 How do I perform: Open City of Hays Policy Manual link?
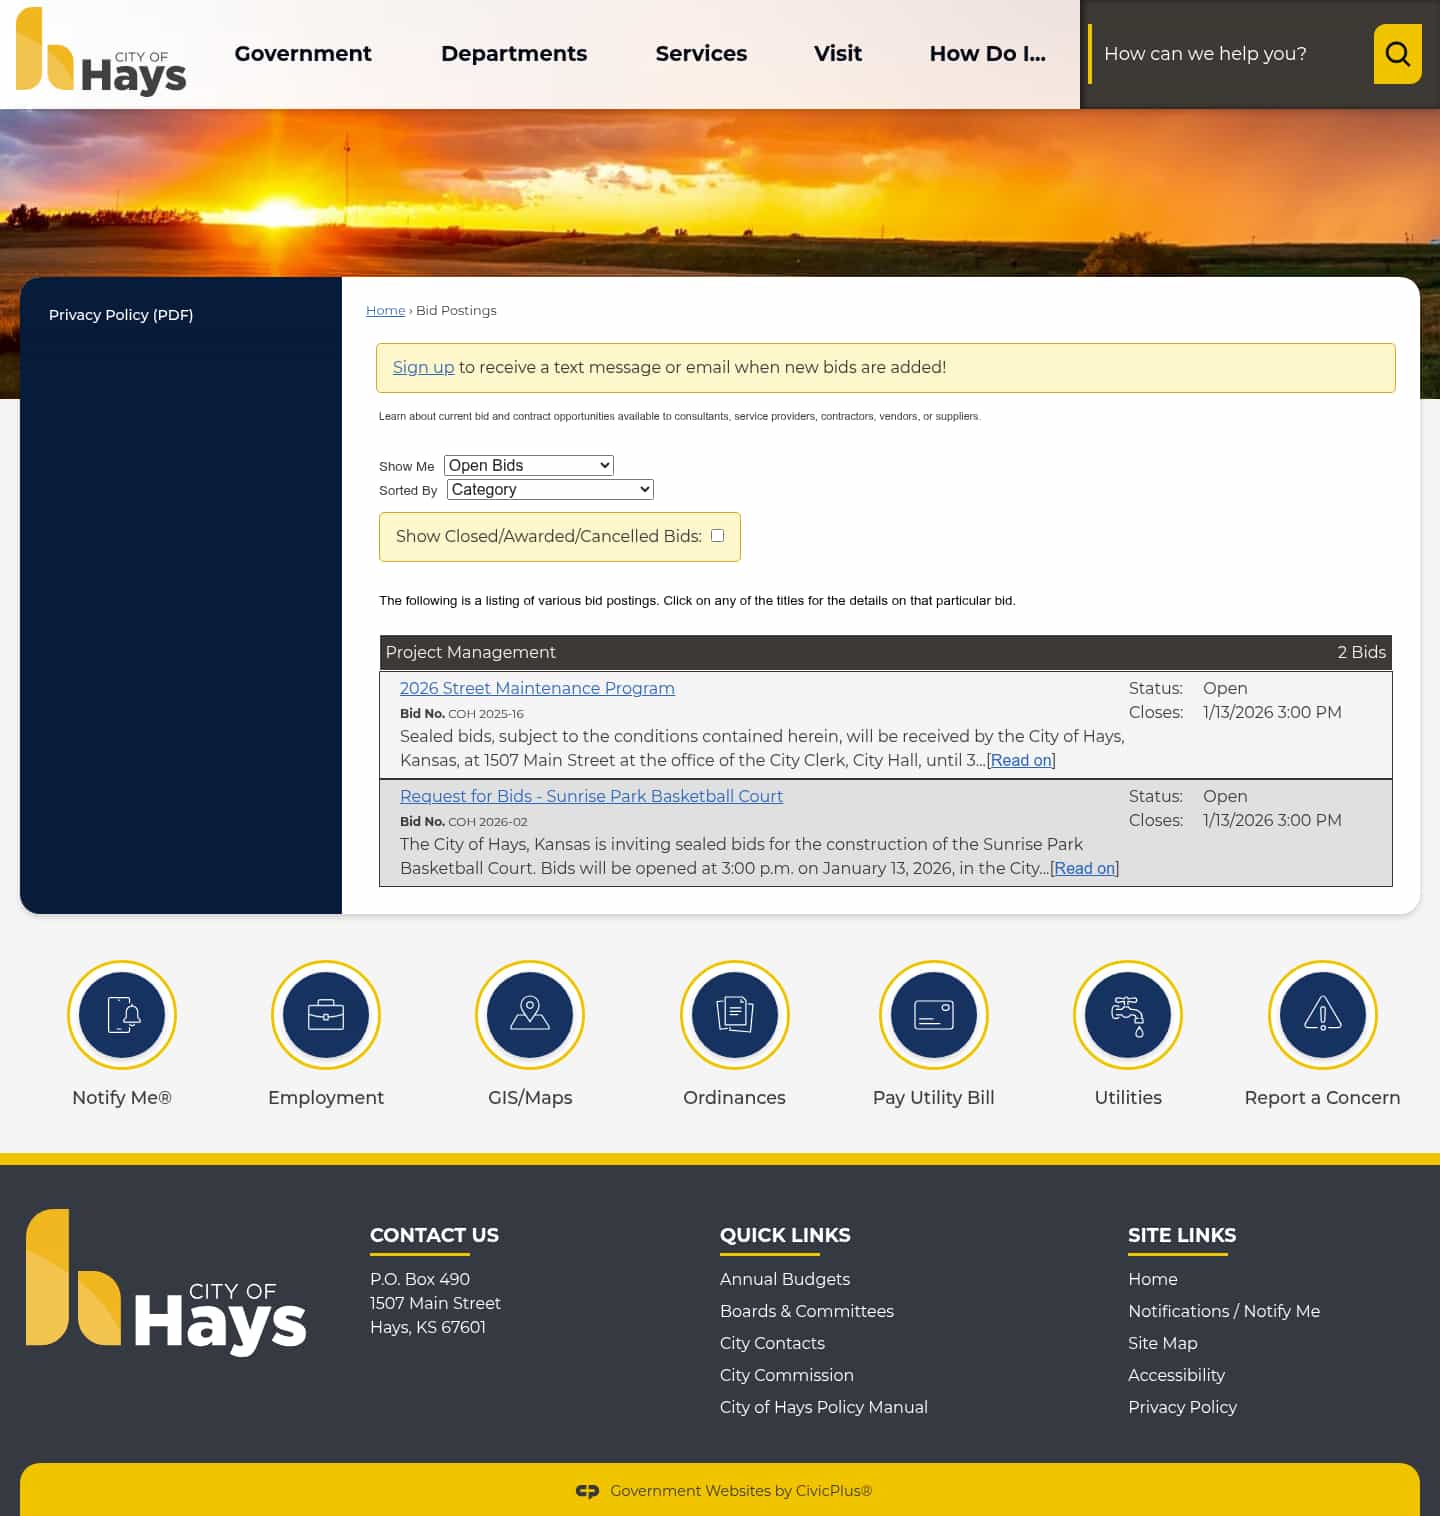point(824,1407)
